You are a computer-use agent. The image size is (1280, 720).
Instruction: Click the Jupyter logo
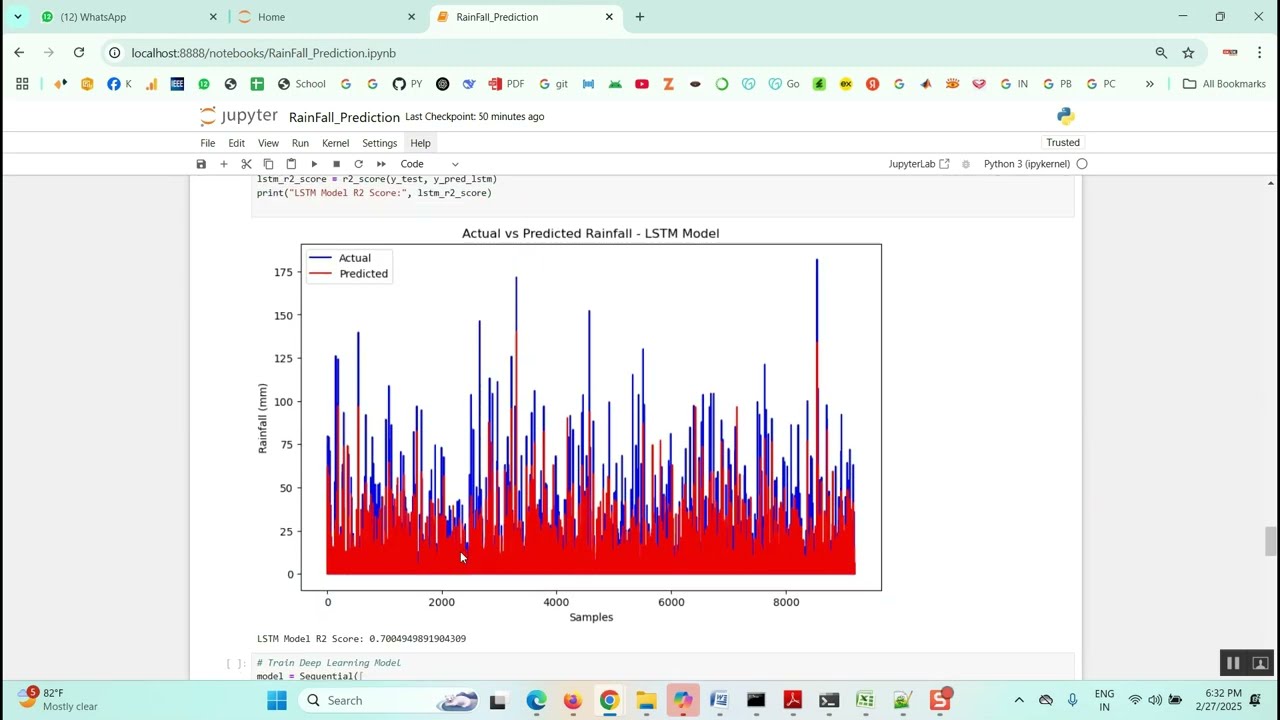tap(239, 116)
